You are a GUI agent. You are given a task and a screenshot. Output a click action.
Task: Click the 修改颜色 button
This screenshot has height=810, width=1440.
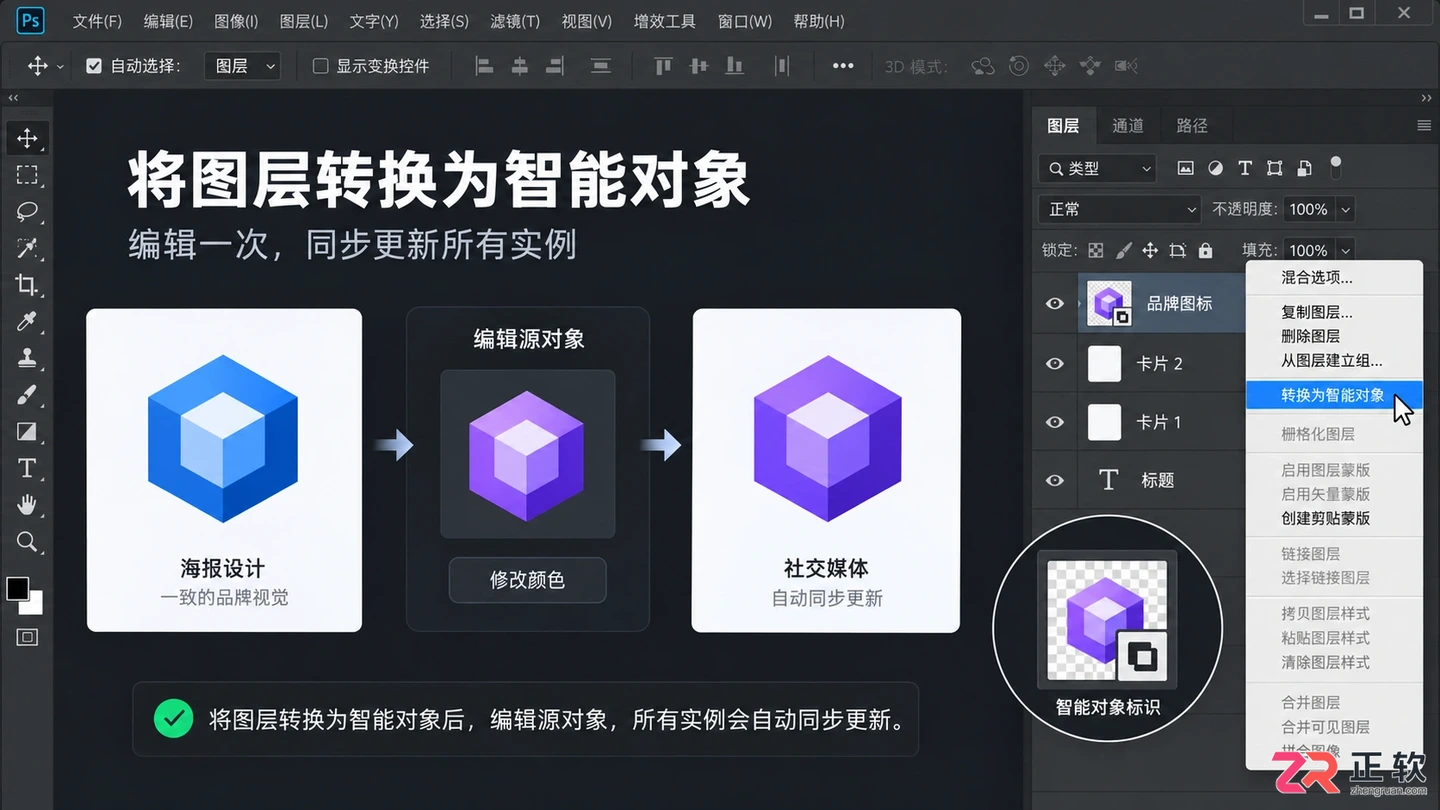click(x=527, y=580)
